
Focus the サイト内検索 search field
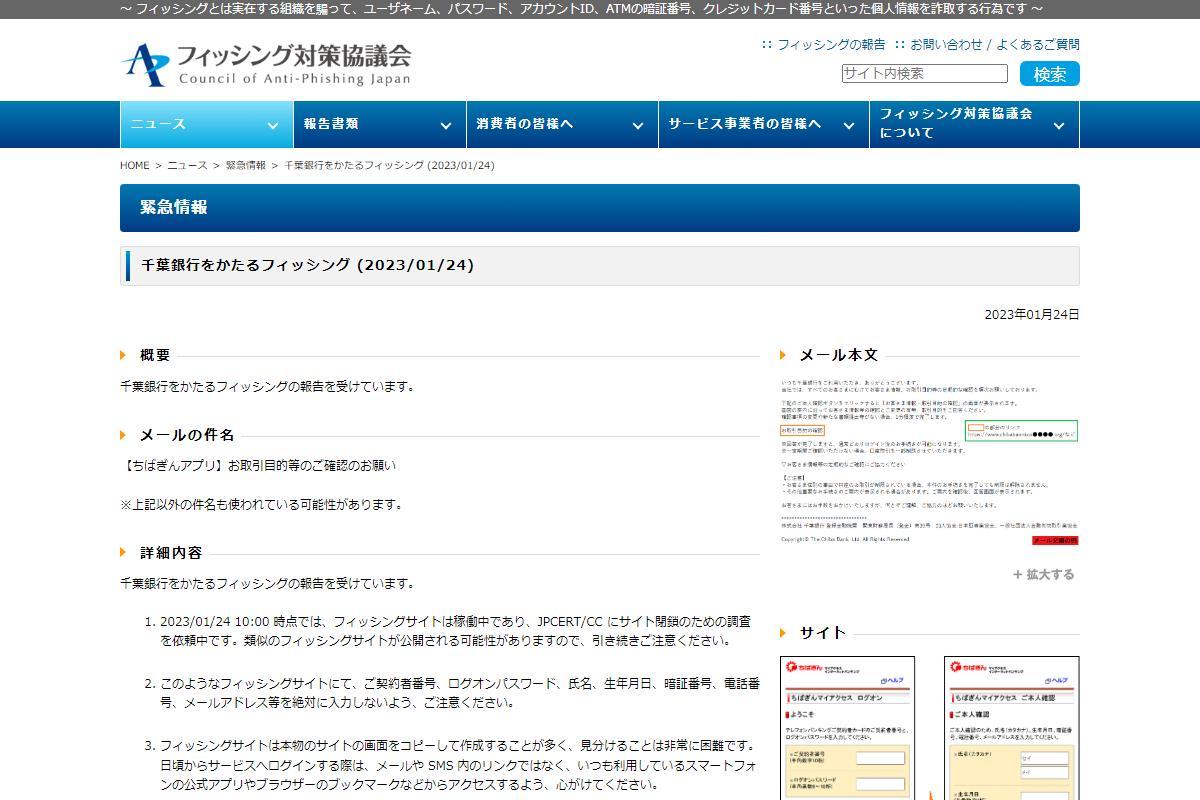tap(924, 73)
